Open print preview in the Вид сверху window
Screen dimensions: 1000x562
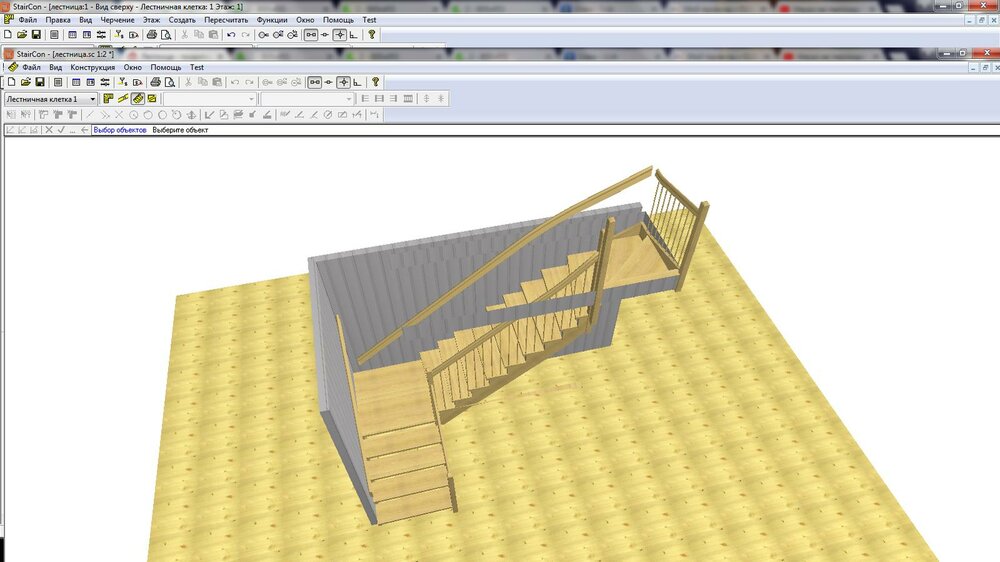pos(166,35)
